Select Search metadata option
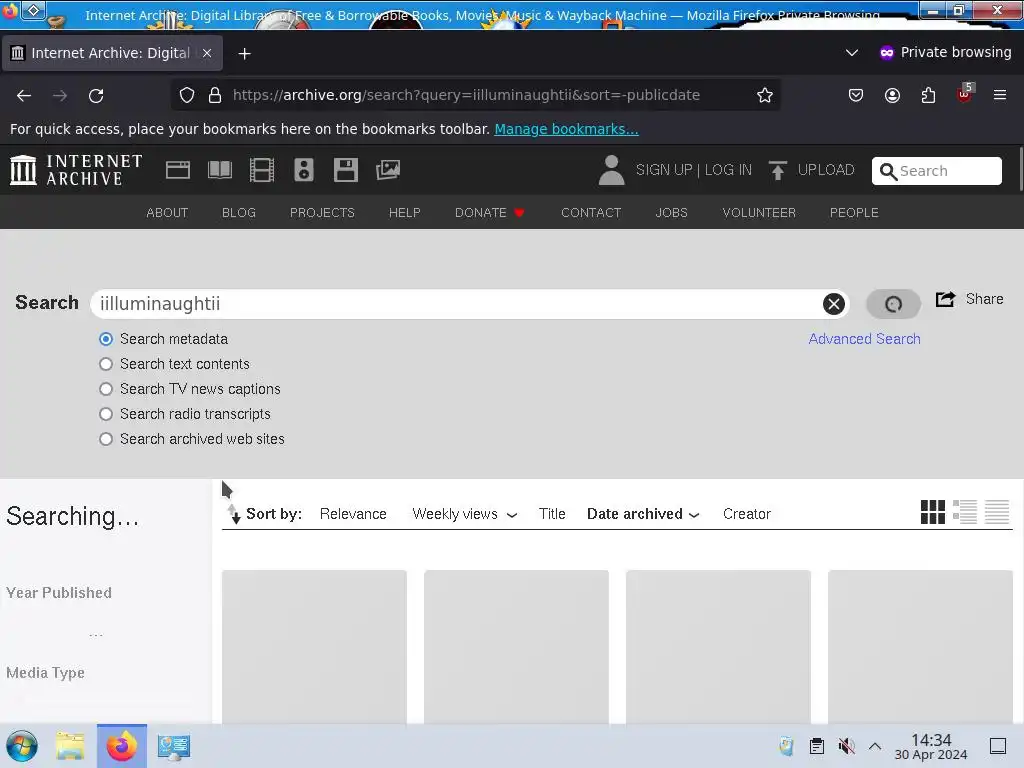The height and width of the screenshot is (768, 1024). [x=106, y=339]
